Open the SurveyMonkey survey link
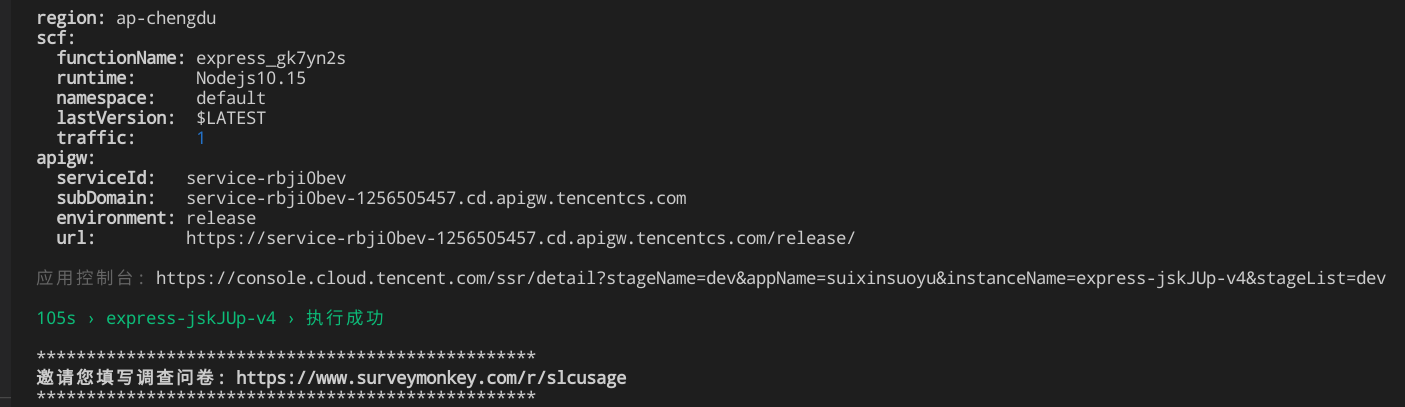 431,378
